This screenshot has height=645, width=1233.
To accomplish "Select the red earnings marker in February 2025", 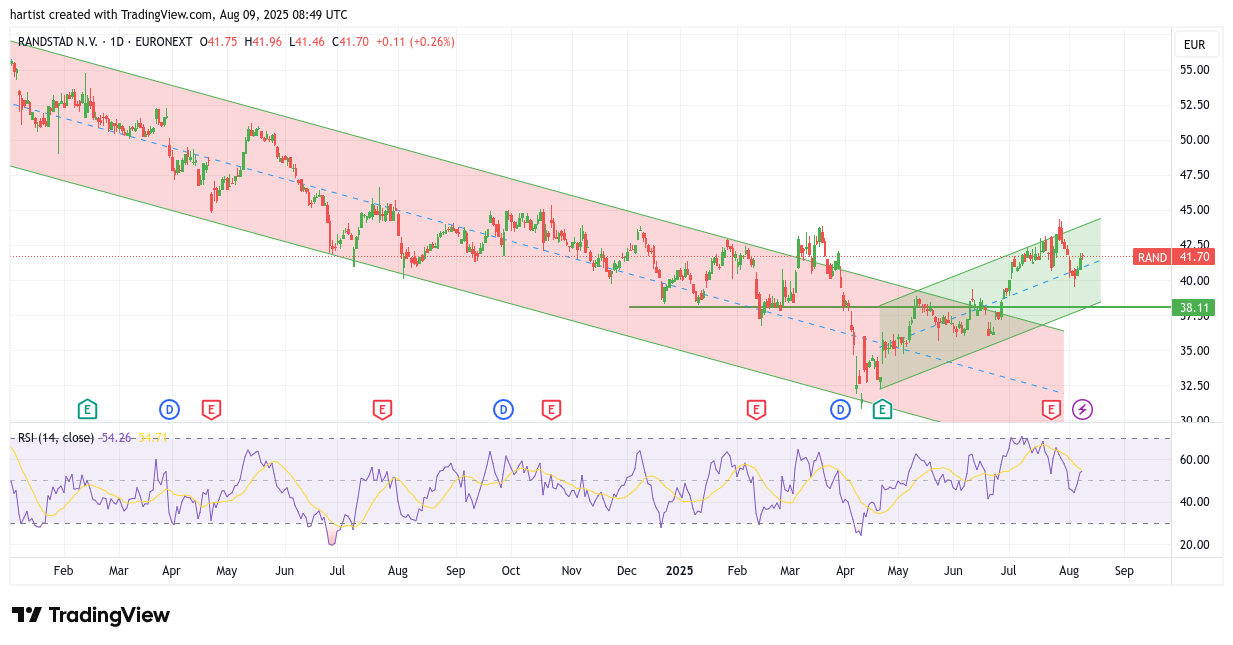I will point(756,409).
